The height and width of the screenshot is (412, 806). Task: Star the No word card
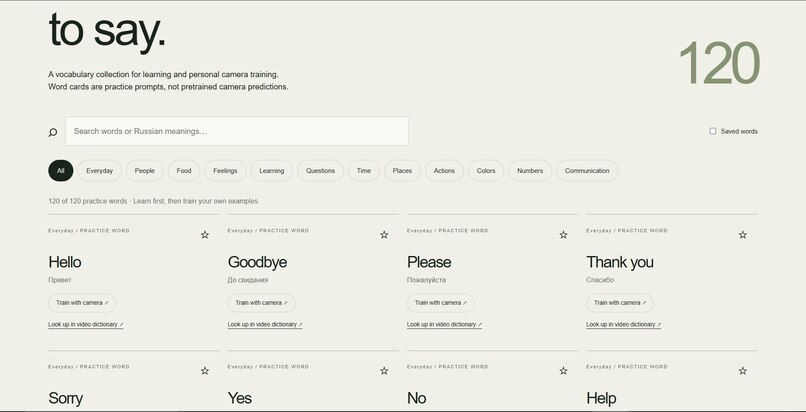[563, 371]
